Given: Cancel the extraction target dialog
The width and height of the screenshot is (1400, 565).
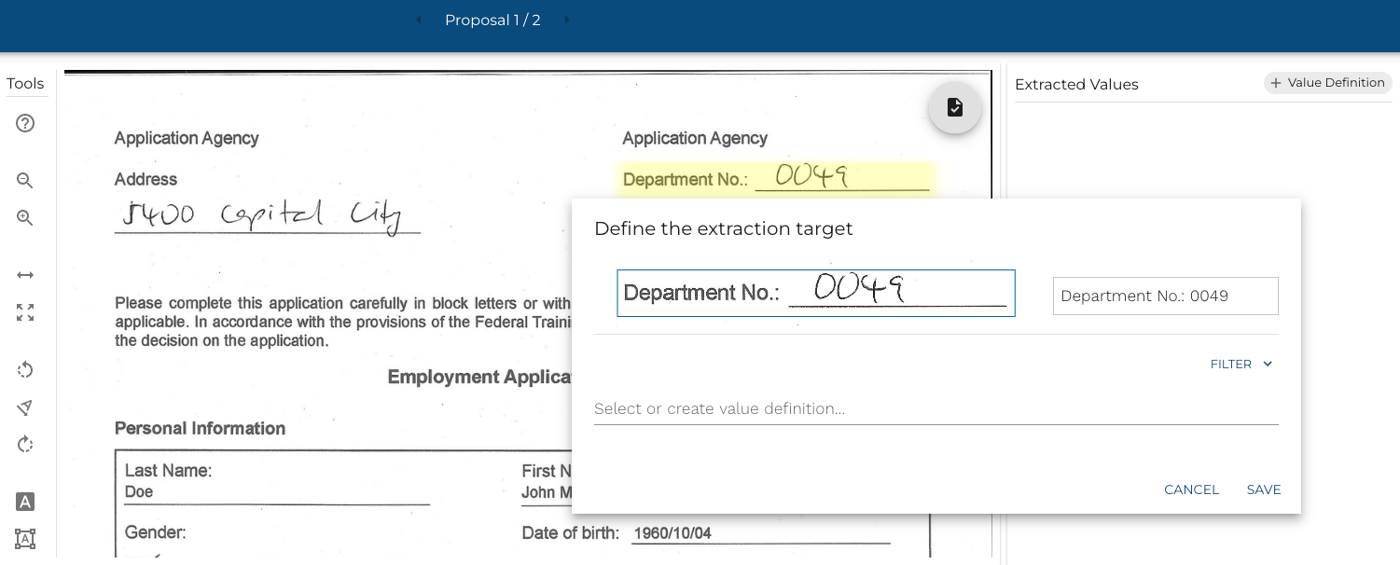Looking at the screenshot, I should pyautogui.click(x=1191, y=489).
